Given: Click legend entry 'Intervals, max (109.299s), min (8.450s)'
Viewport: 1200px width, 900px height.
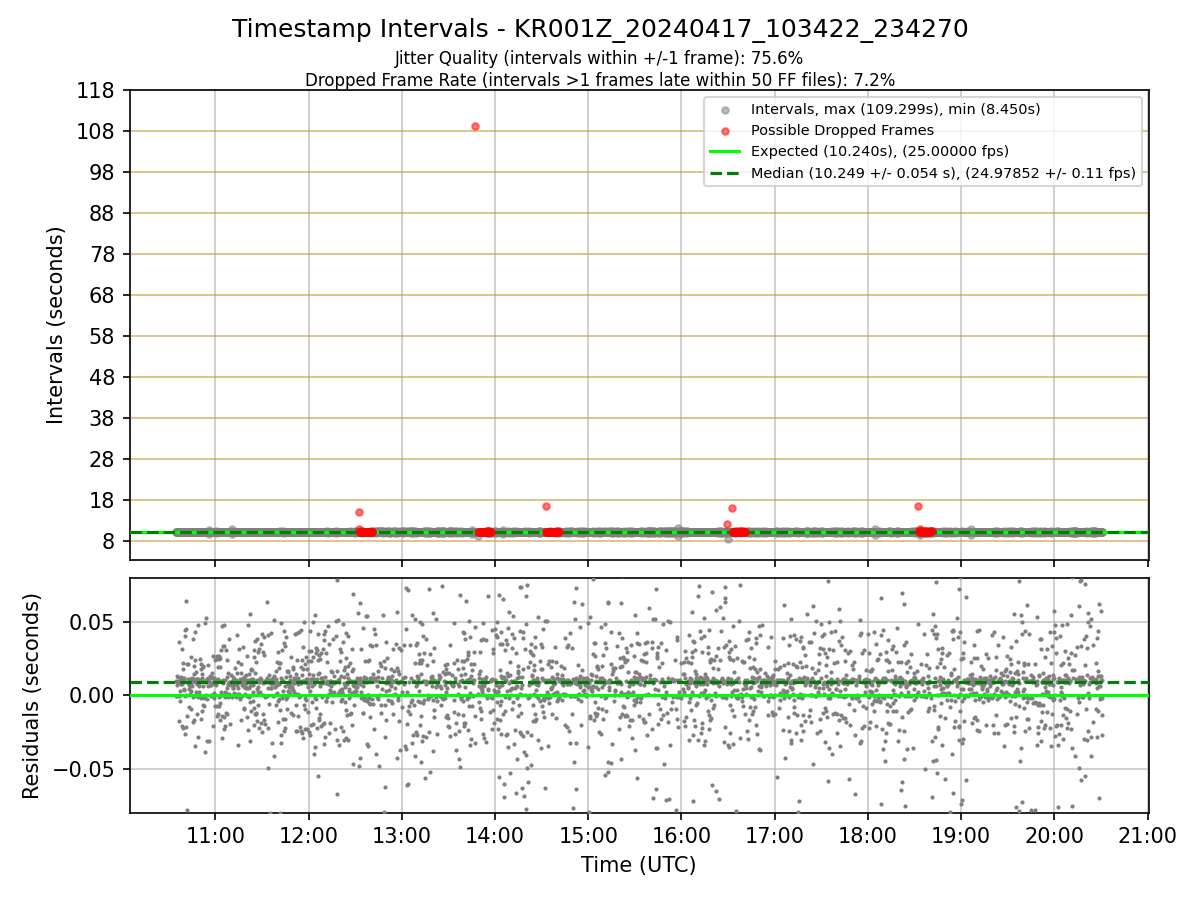Looking at the screenshot, I should (896, 109).
